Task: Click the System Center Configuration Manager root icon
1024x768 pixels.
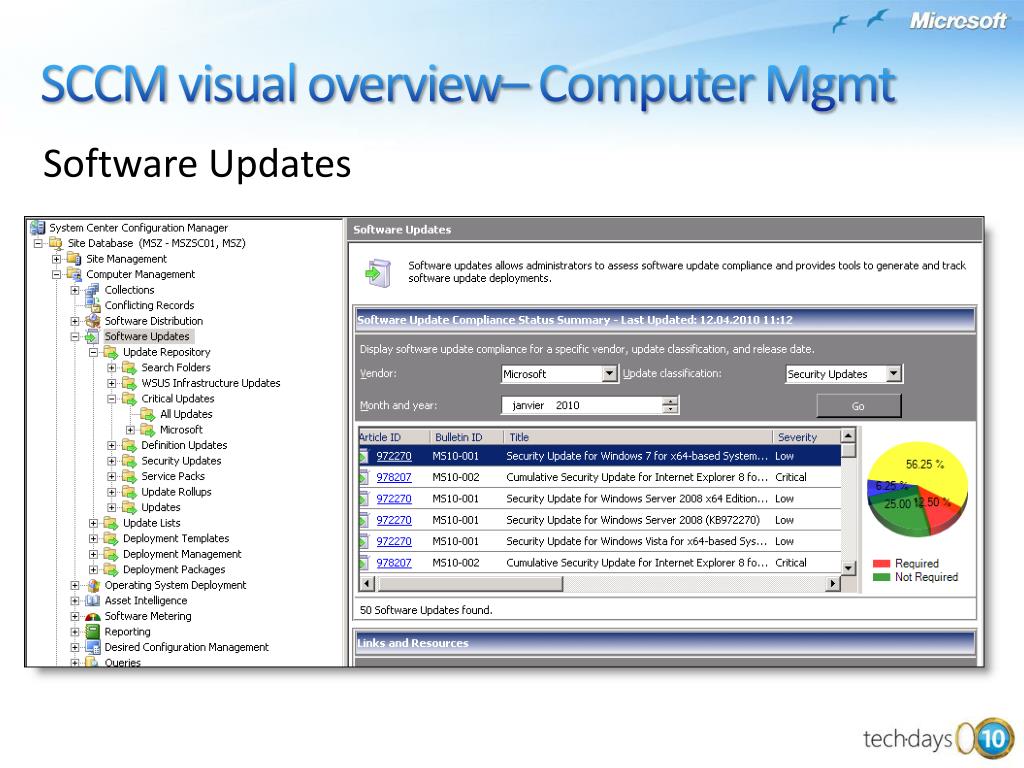Action: pos(38,228)
